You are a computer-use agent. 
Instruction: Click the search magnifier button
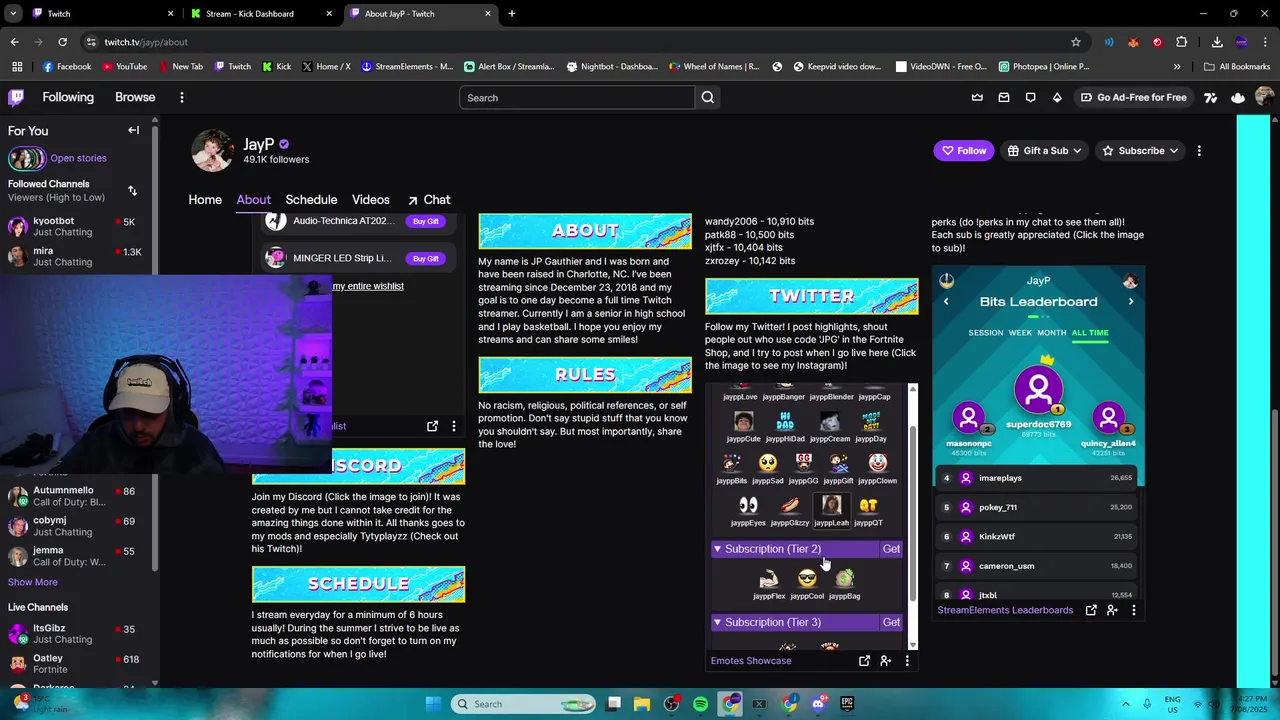708,97
